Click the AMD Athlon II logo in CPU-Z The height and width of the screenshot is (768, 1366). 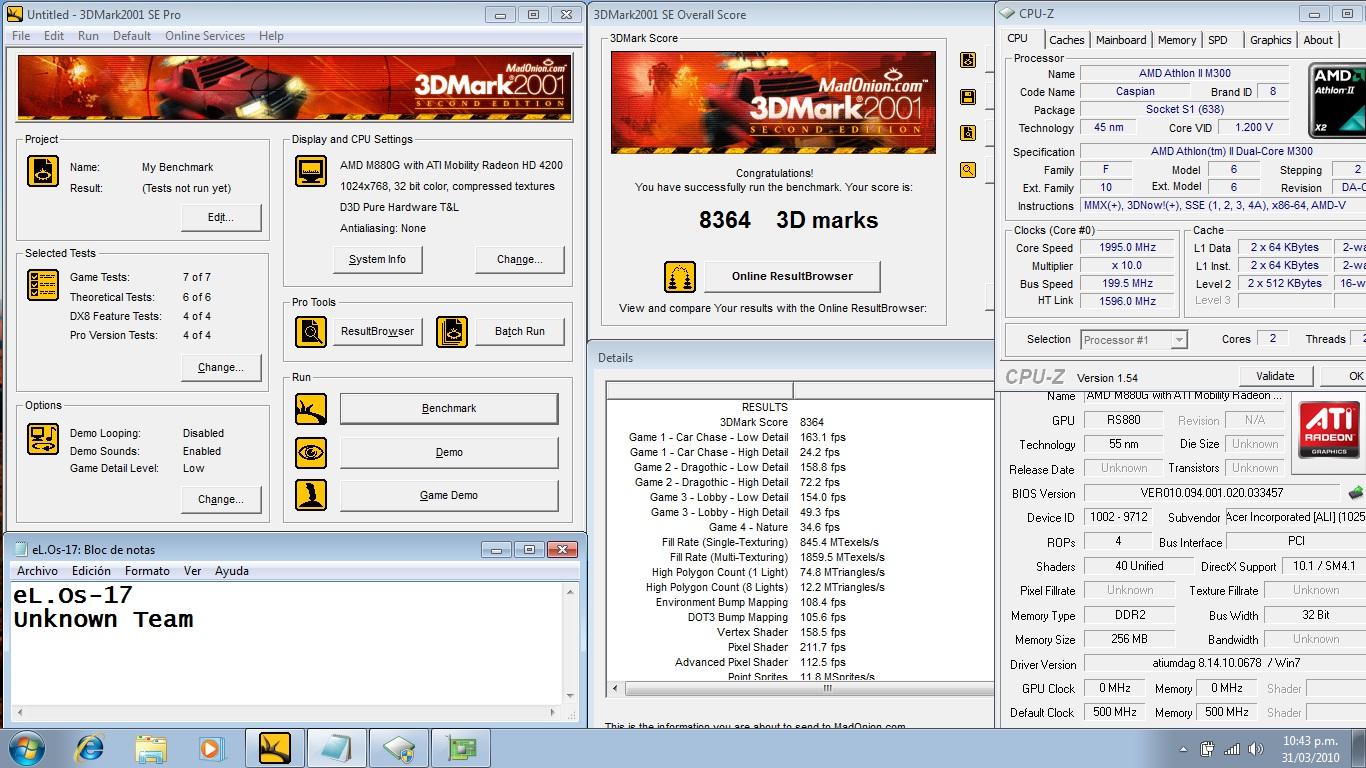coord(1337,100)
